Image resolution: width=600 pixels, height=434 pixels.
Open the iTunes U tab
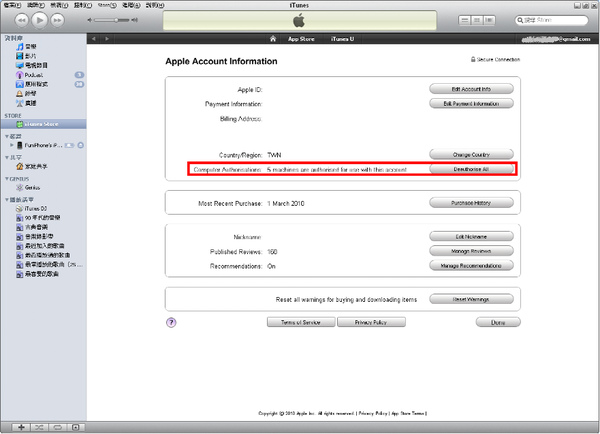[x=342, y=39]
